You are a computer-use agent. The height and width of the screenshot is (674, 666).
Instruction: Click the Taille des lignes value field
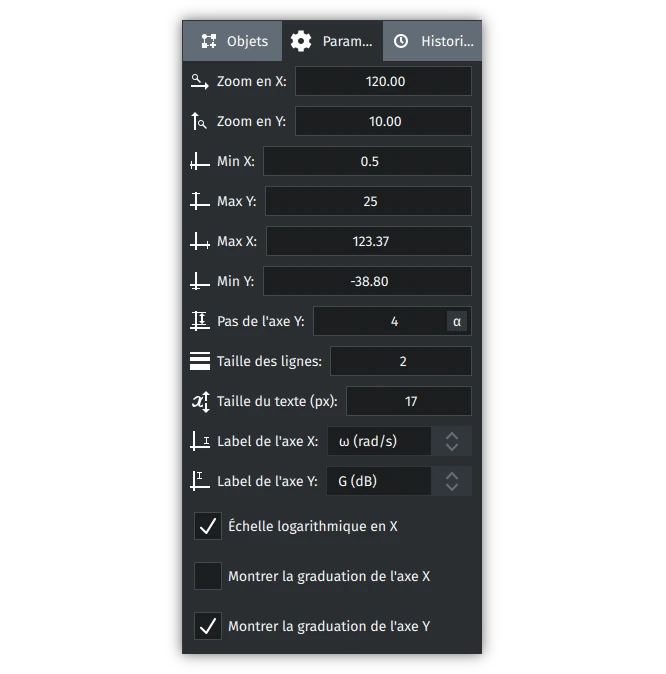click(x=401, y=361)
